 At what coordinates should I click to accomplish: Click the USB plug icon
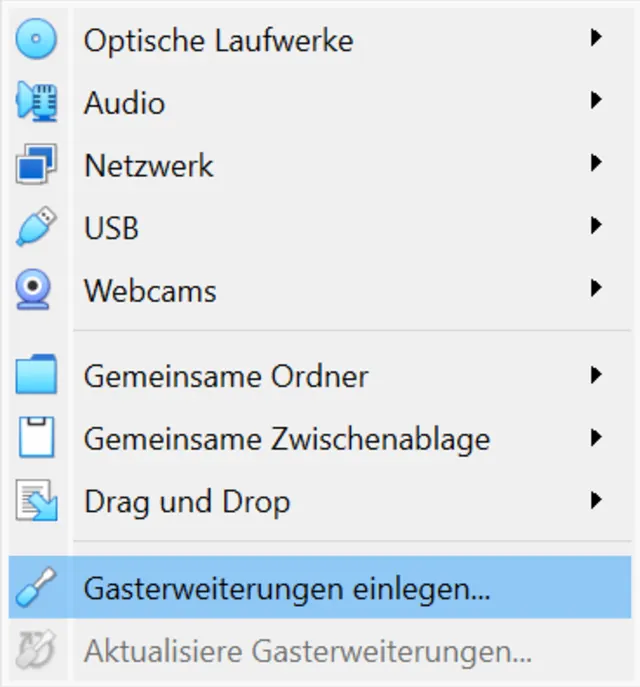coord(36,228)
